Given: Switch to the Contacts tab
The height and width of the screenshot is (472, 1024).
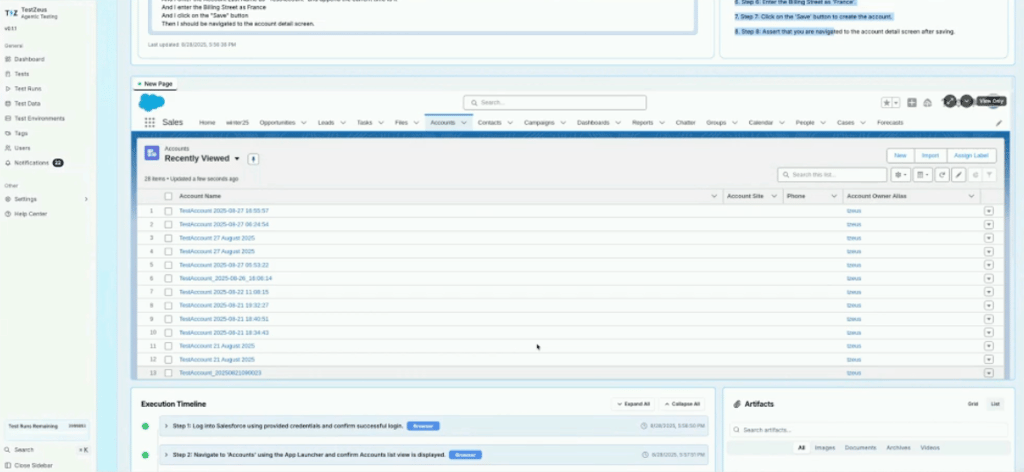Looking at the screenshot, I should (490, 123).
